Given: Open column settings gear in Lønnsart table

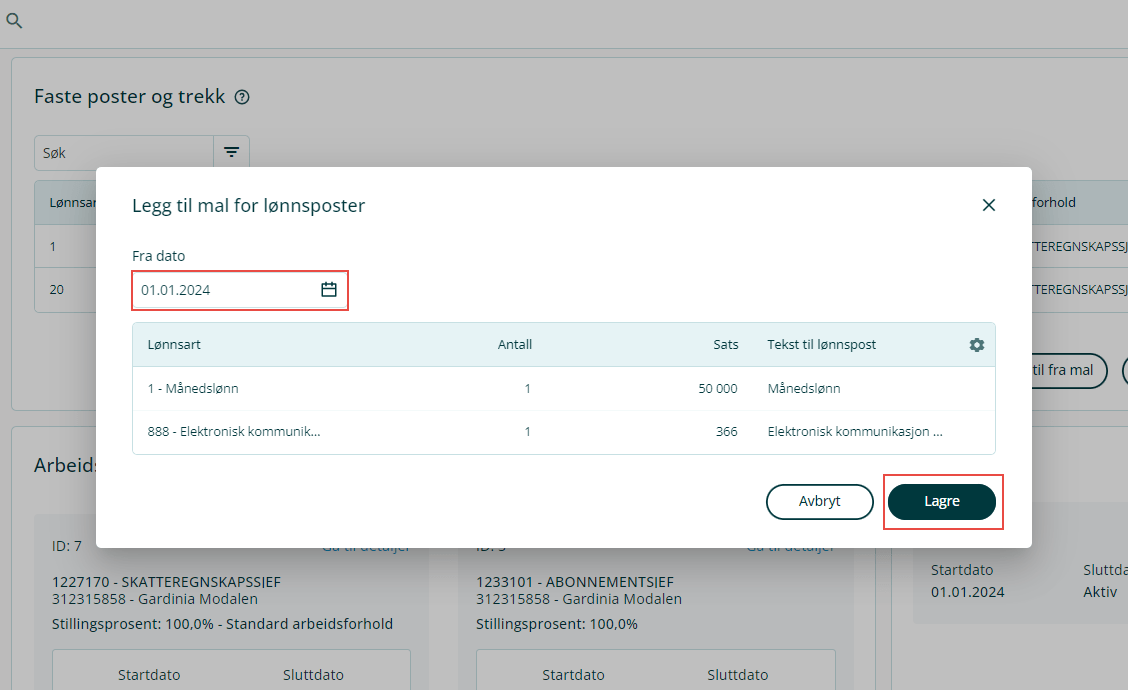Looking at the screenshot, I should pos(976,345).
